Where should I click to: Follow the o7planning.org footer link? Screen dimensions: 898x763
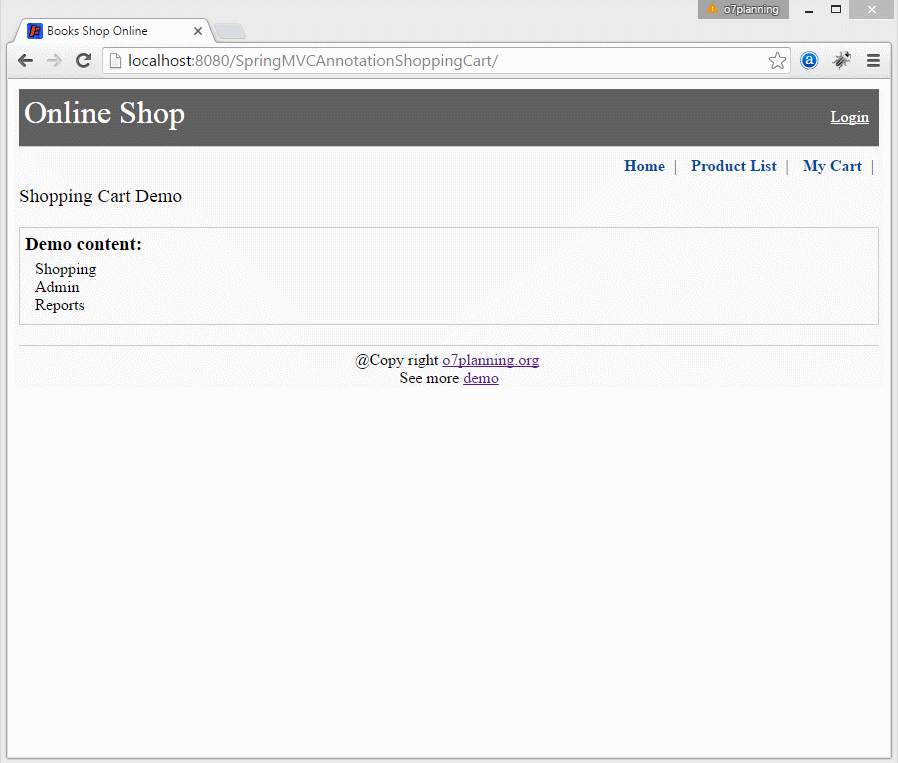coord(490,360)
